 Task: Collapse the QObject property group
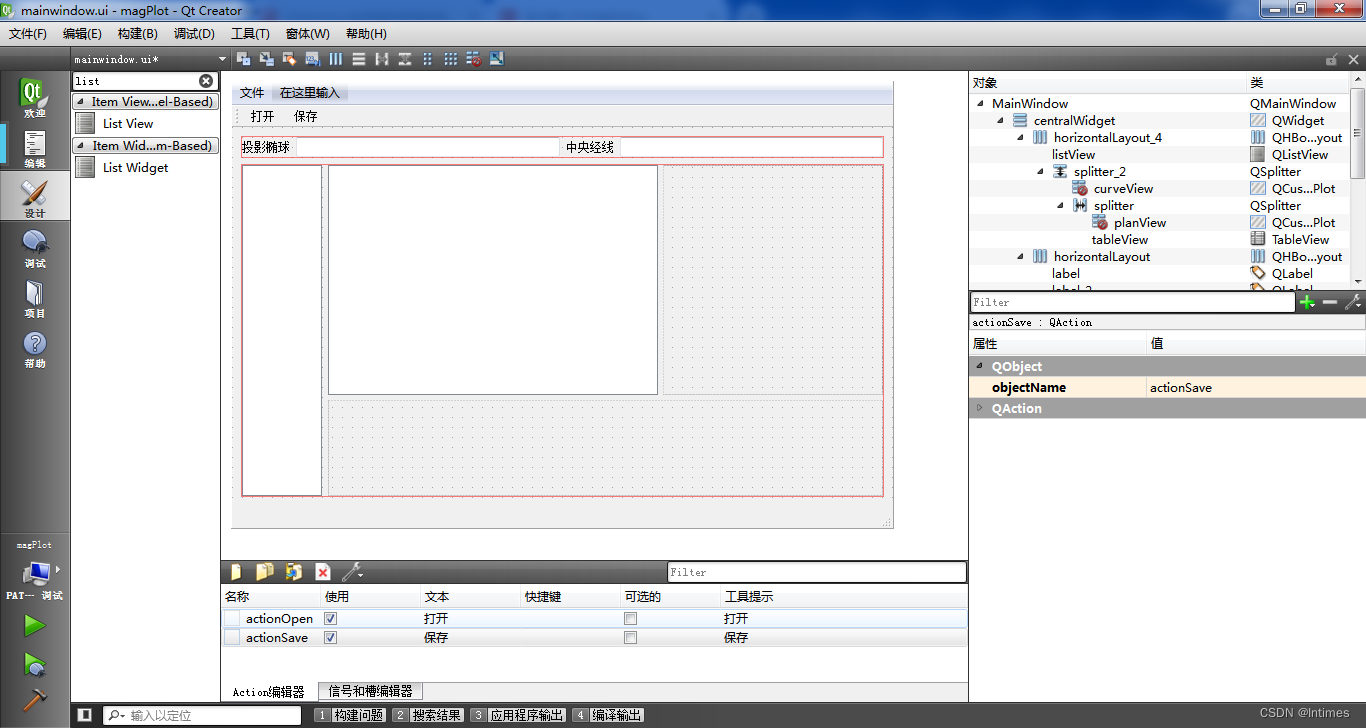[978, 366]
